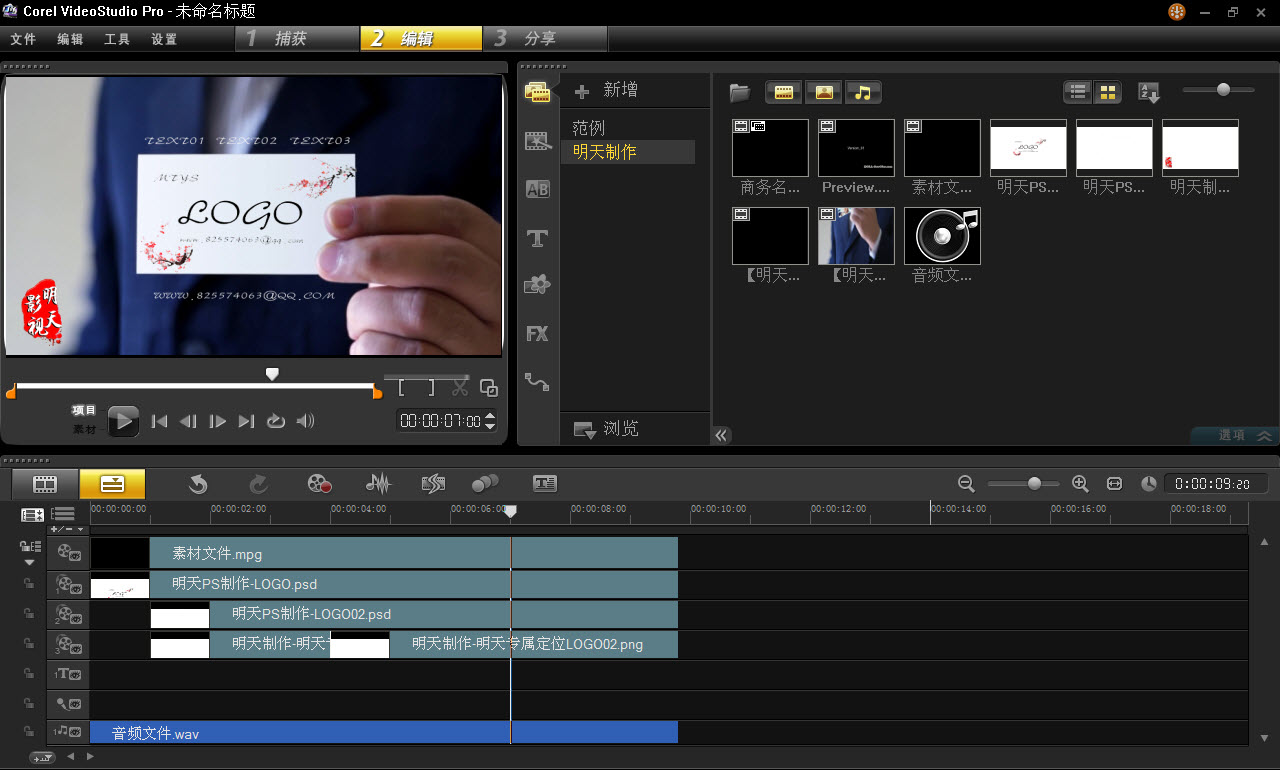Open the Media library panel icon
Image resolution: width=1280 pixels, height=770 pixels.
point(538,92)
